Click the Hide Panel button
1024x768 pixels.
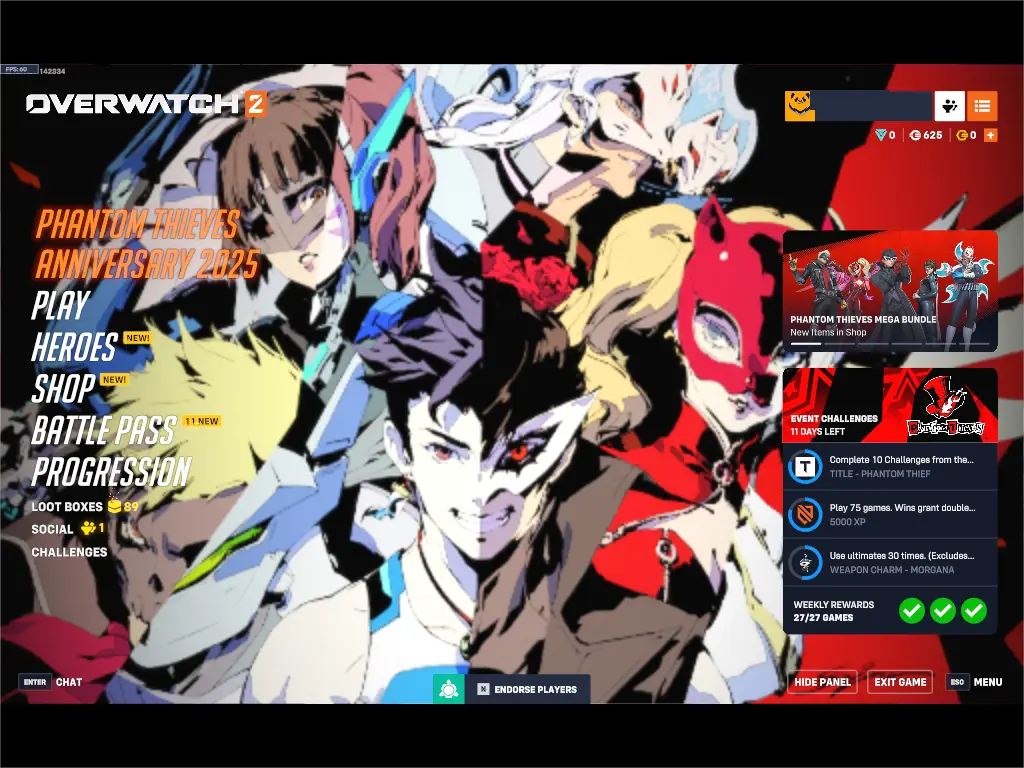822,682
